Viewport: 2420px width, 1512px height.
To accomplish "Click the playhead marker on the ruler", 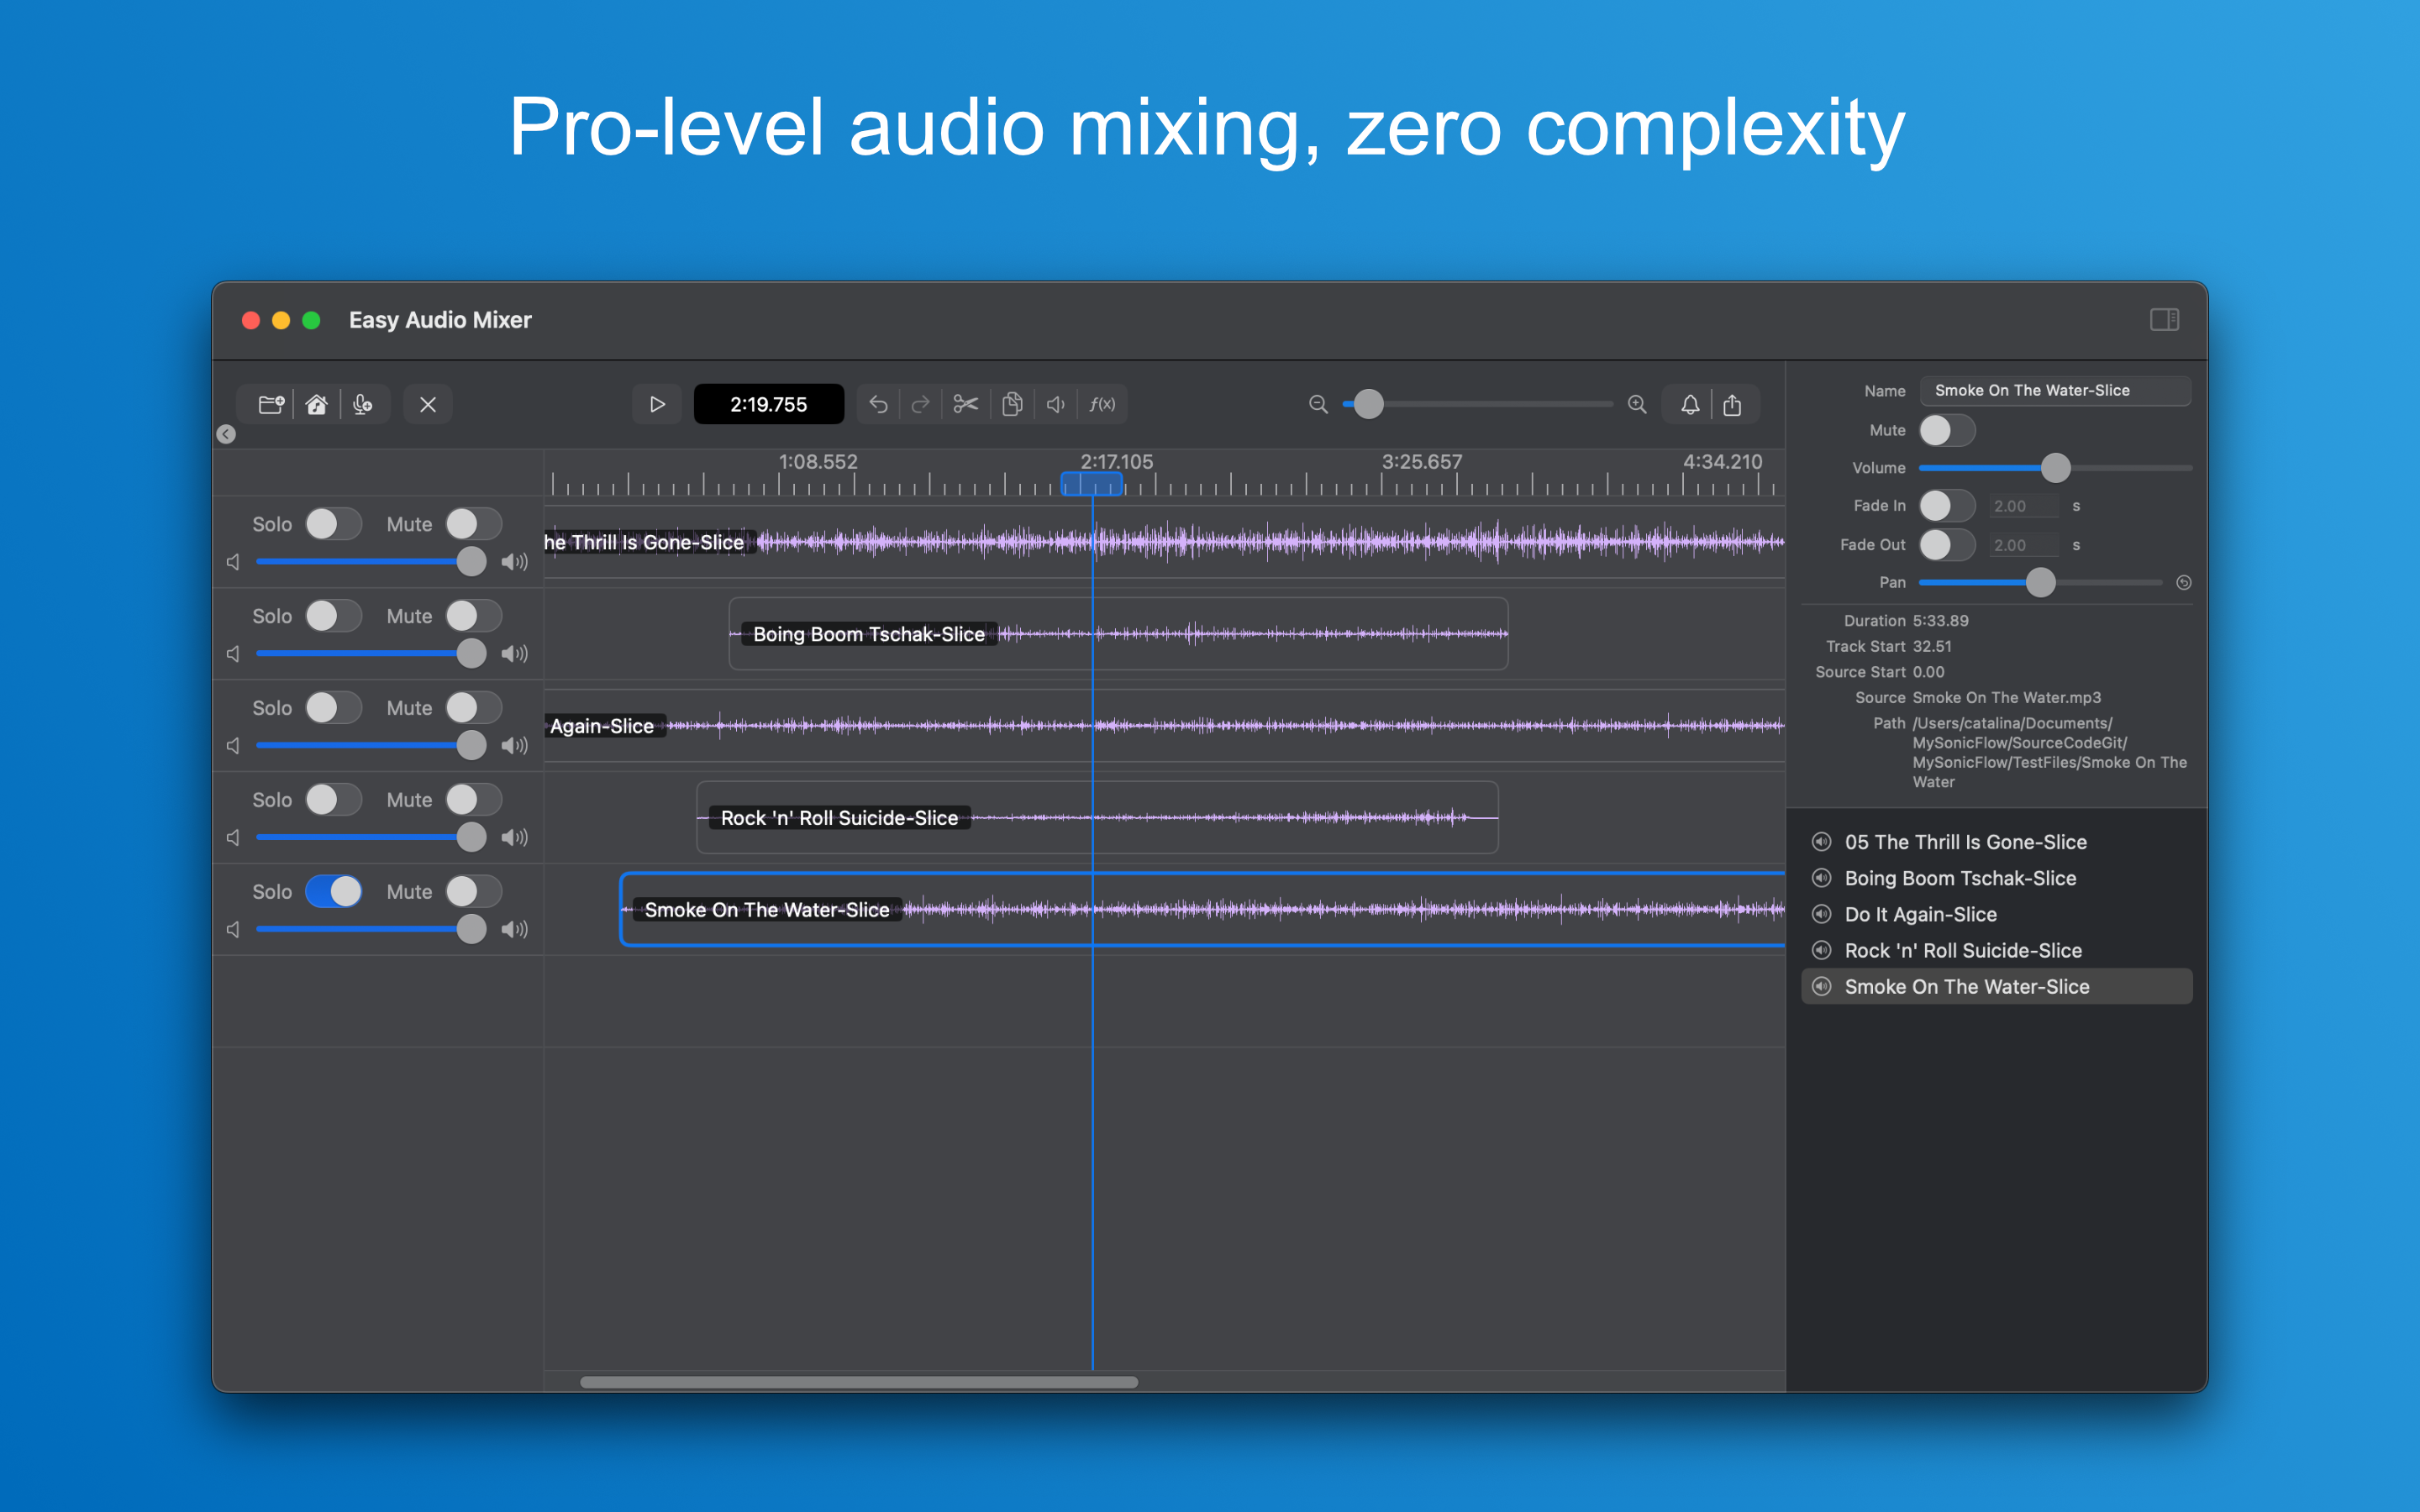I will 1091,484.
